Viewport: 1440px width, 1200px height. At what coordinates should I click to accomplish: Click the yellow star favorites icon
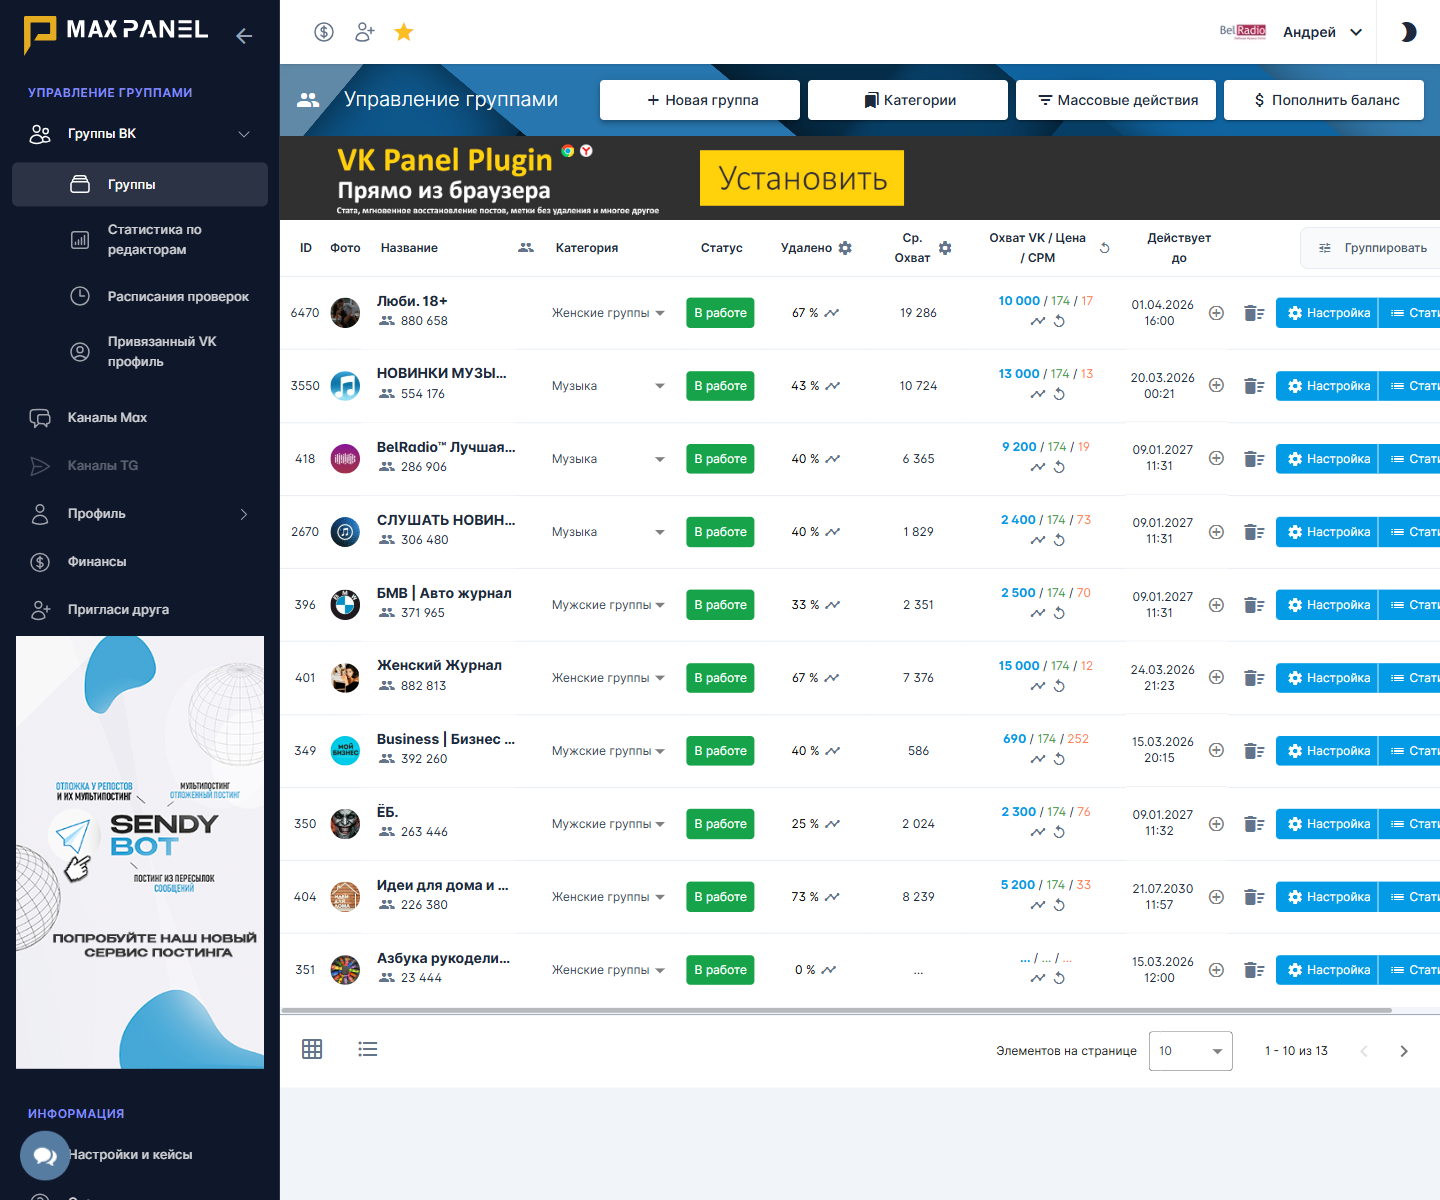coord(404,32)
